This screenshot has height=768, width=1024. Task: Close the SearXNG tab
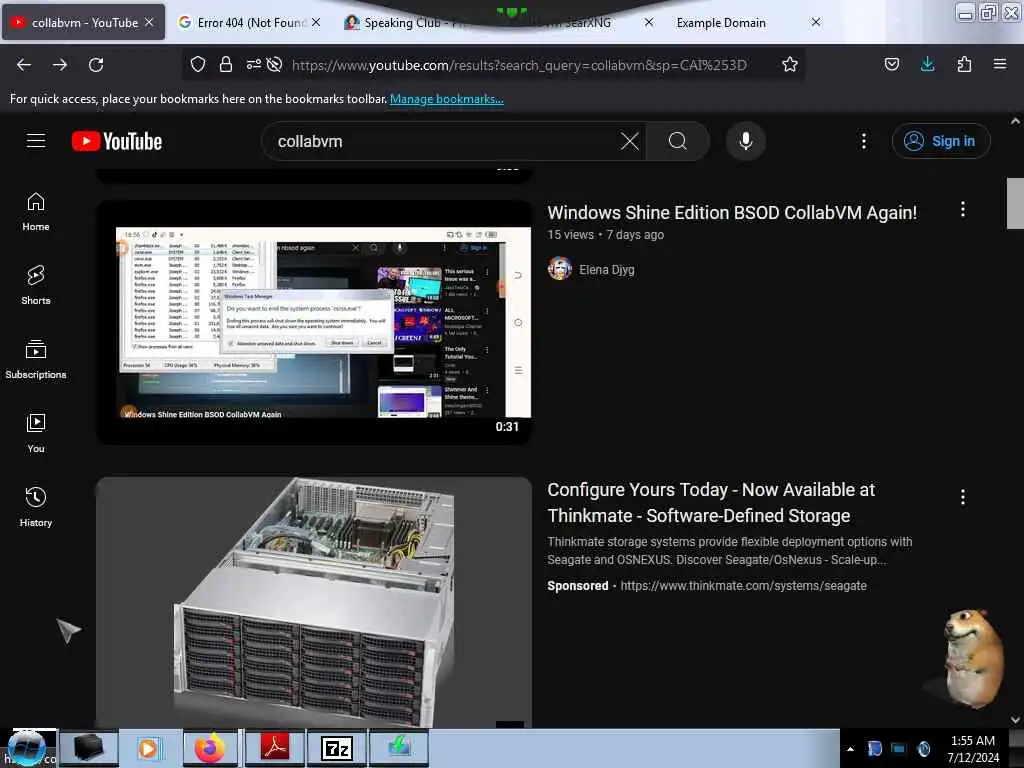(648, 22)
